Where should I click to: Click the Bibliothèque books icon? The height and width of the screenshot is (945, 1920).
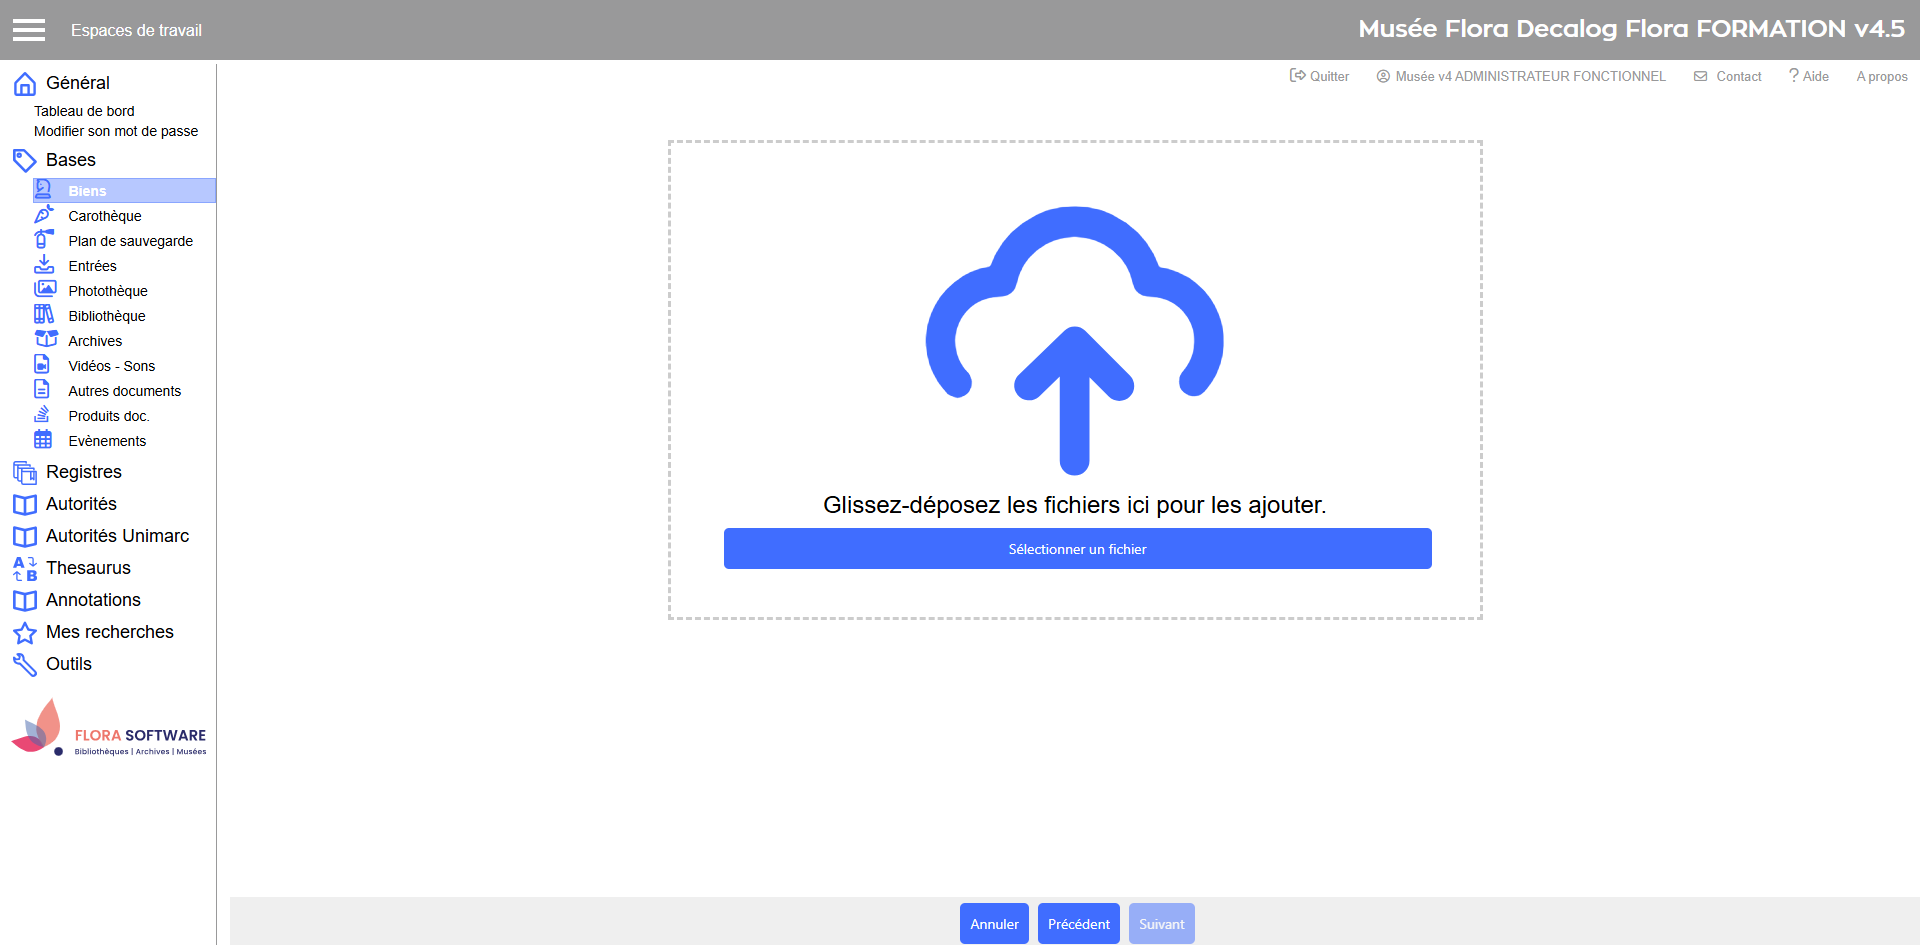(x=44, y=315)
